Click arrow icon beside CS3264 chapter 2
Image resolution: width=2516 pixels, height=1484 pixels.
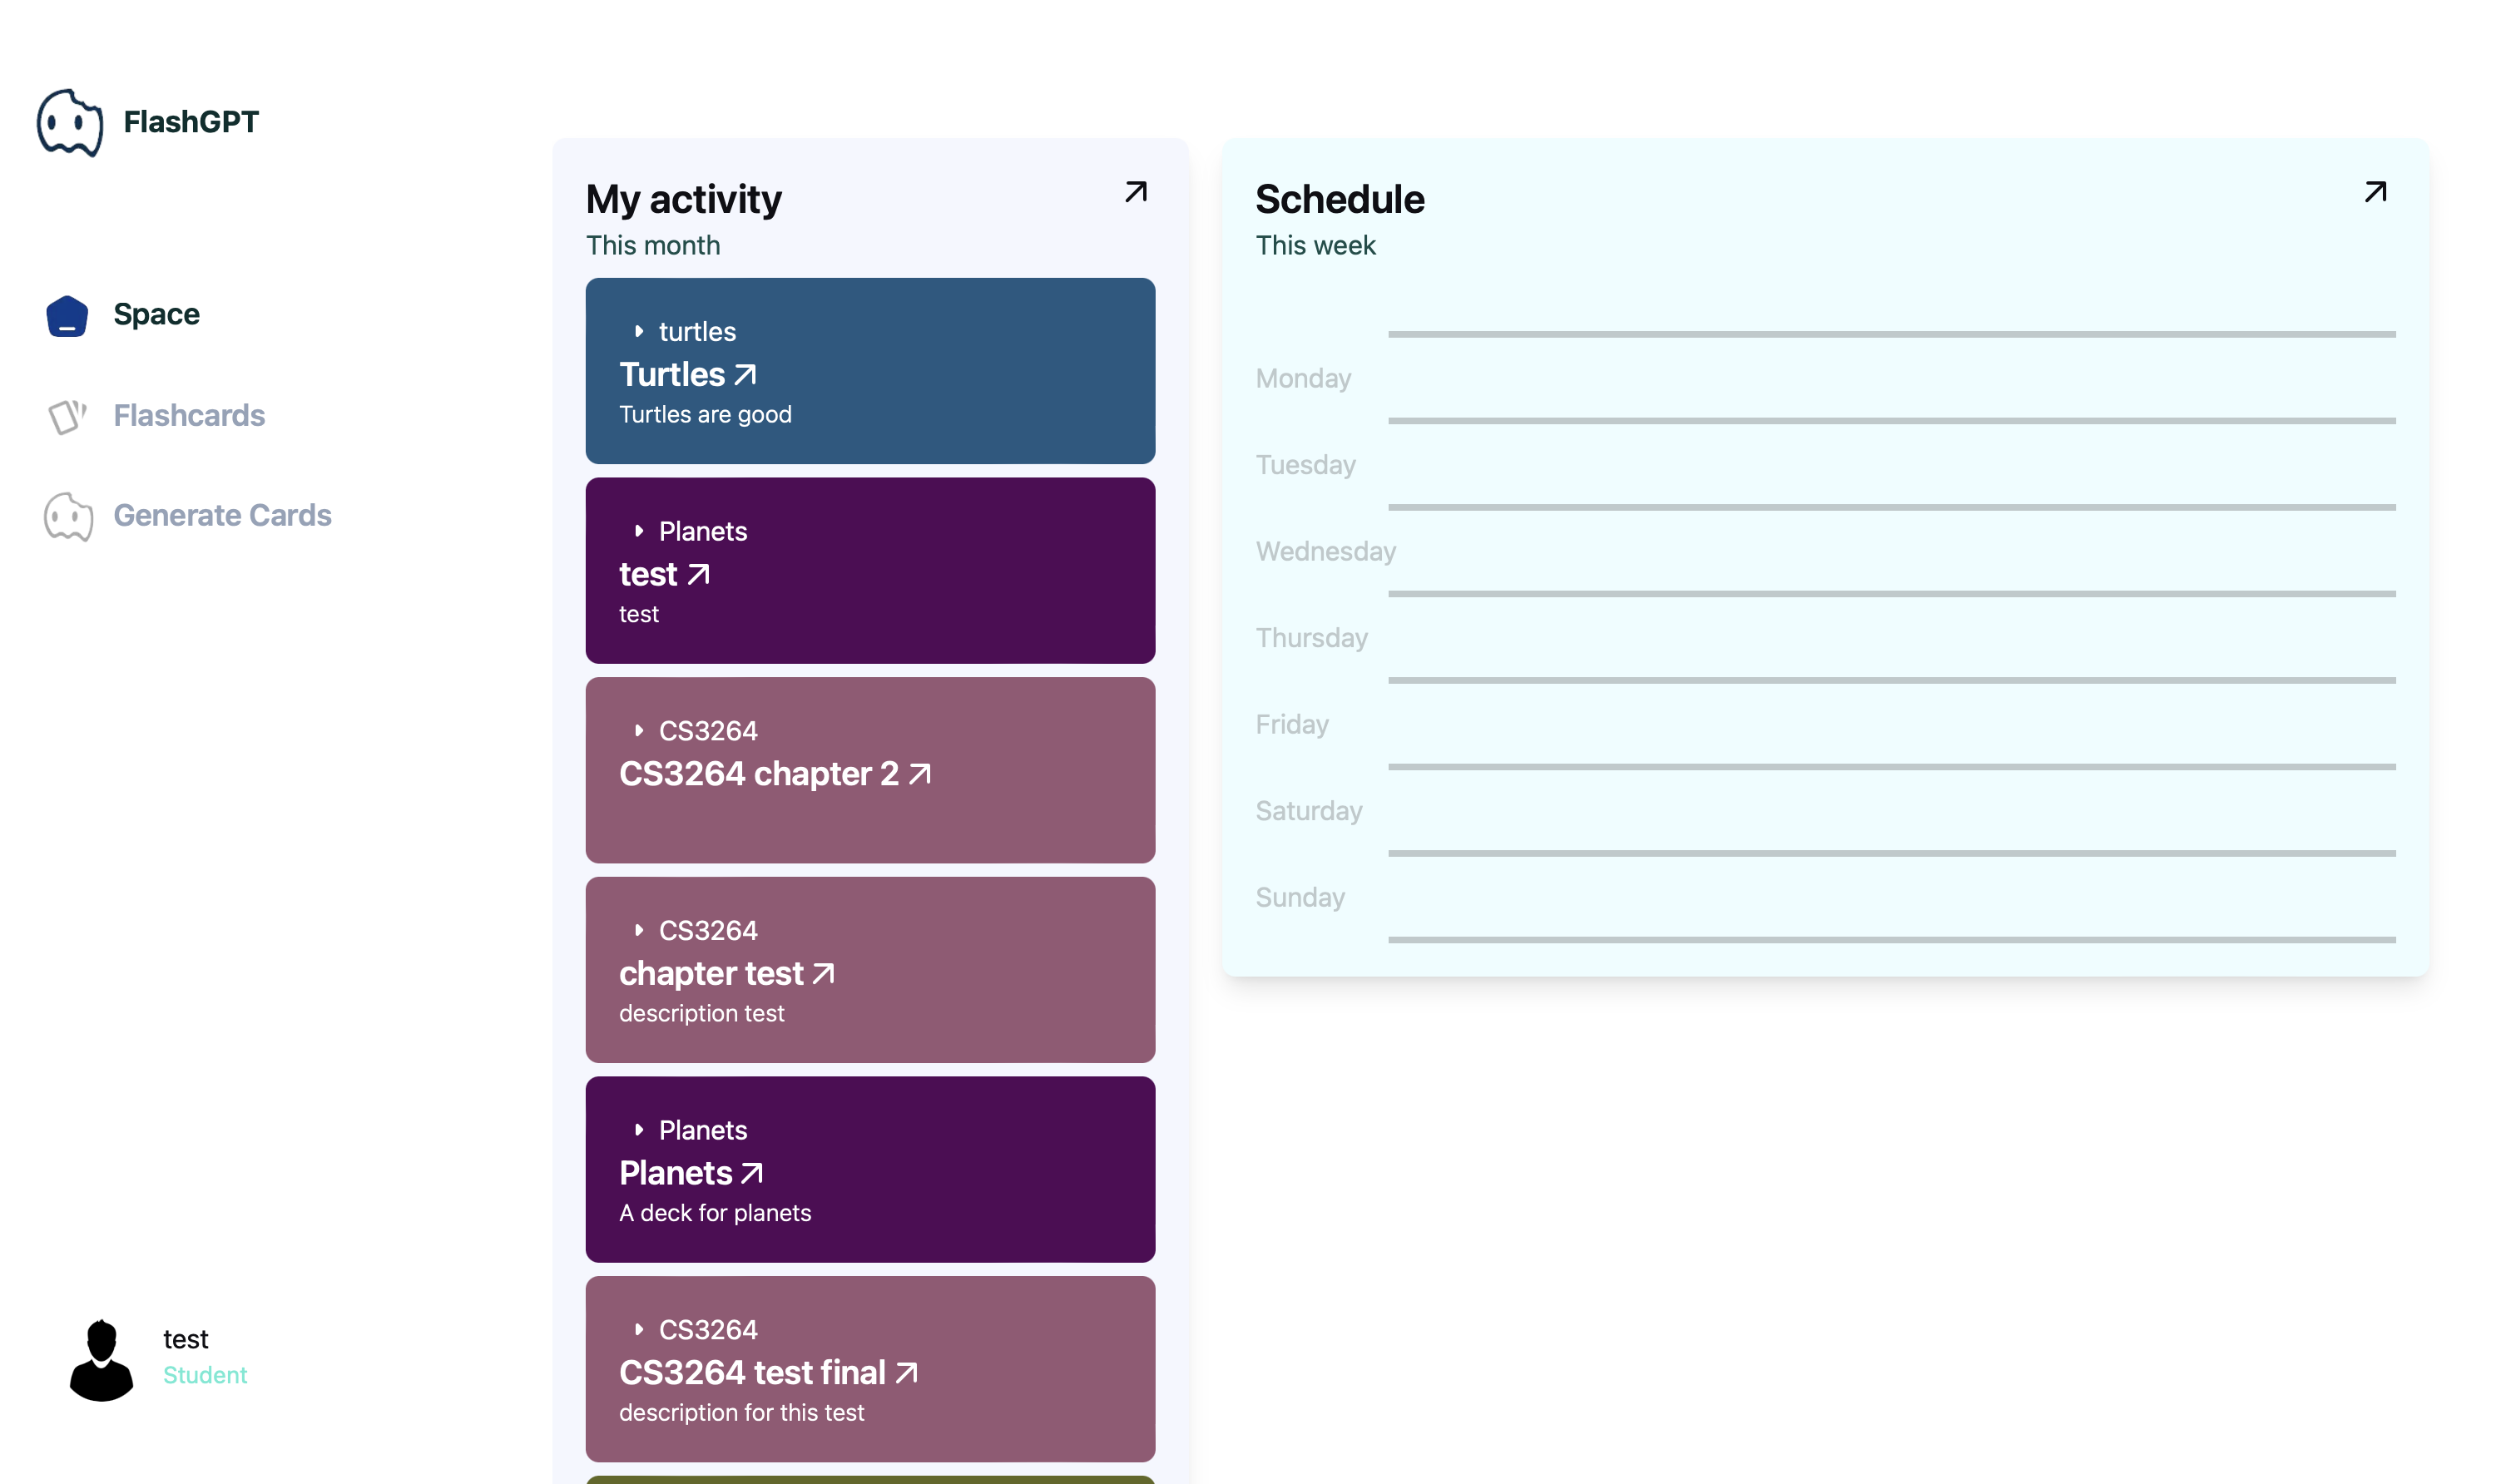[920, 774]
